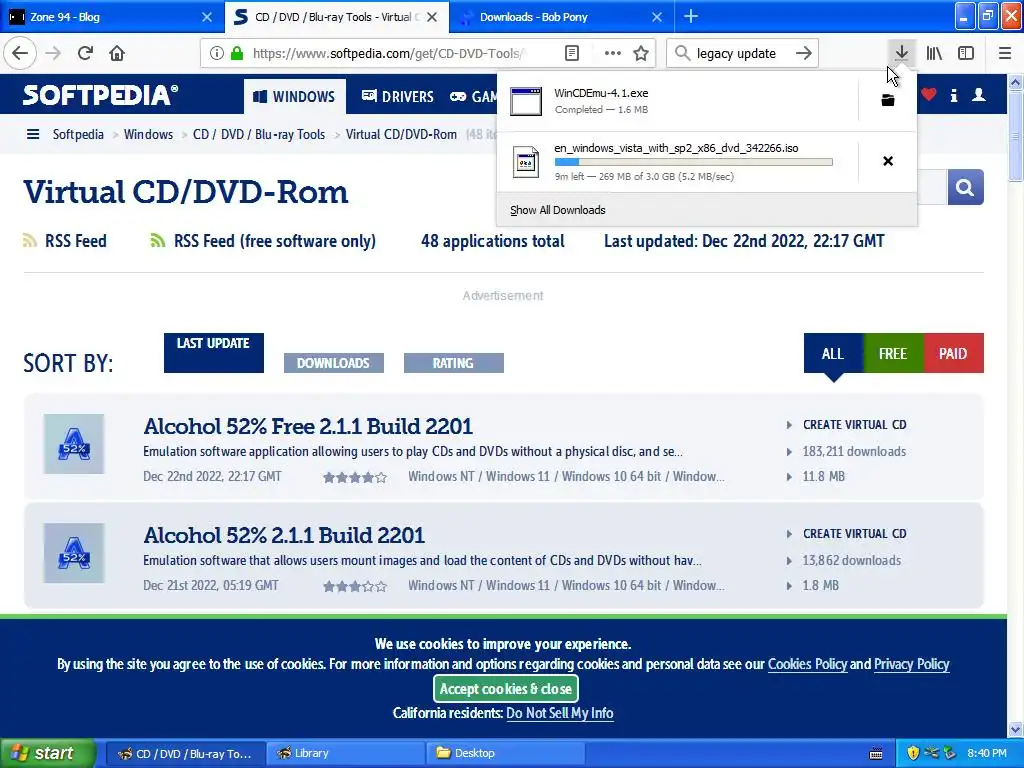Toggle the Firefox downloads panel
Image resolution: width=1024 pixels, height=768 pixels.
(x=901, y=53)
